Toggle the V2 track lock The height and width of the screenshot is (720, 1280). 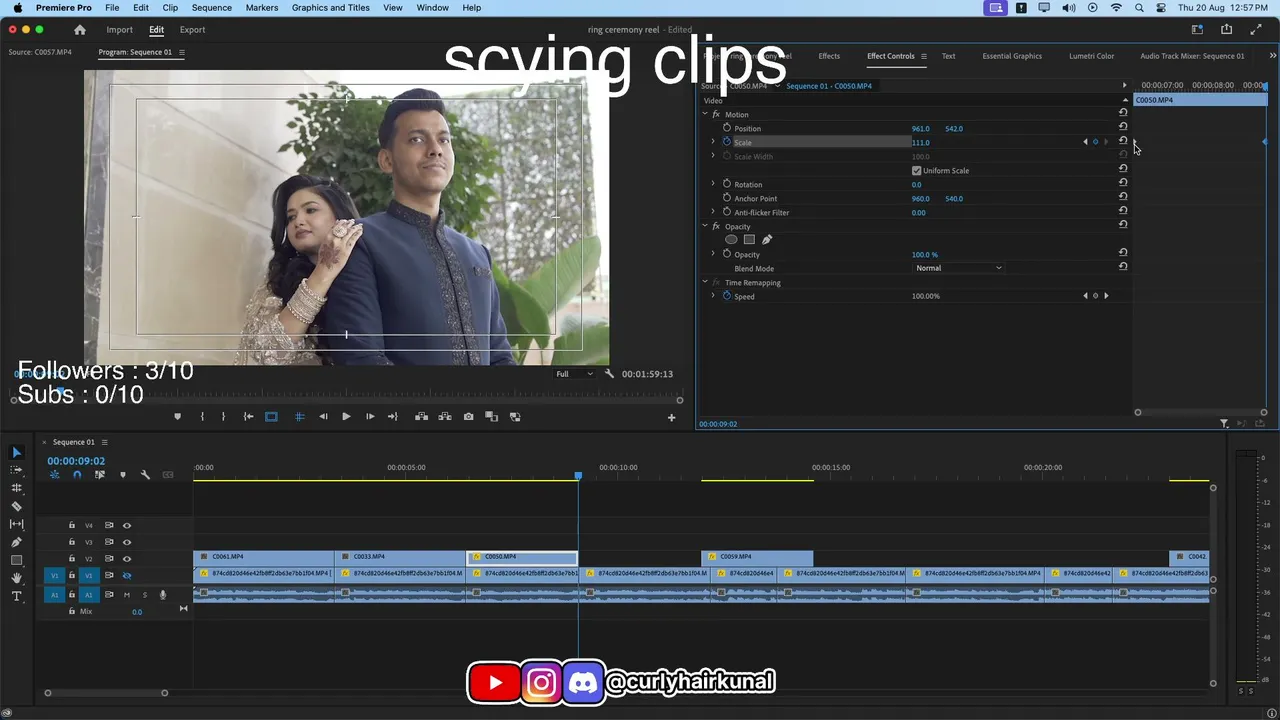(x=71, y=559)
